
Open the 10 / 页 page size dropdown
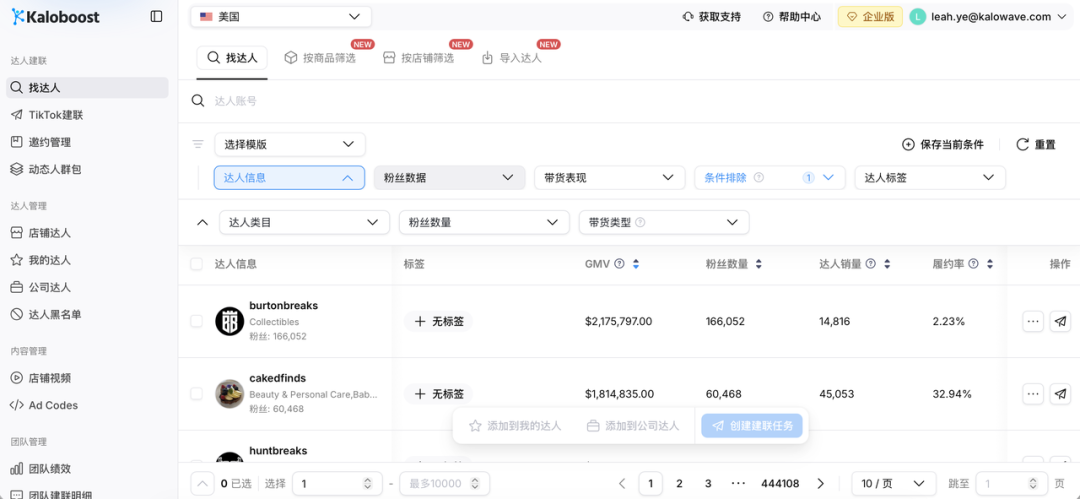coord(893,484)
